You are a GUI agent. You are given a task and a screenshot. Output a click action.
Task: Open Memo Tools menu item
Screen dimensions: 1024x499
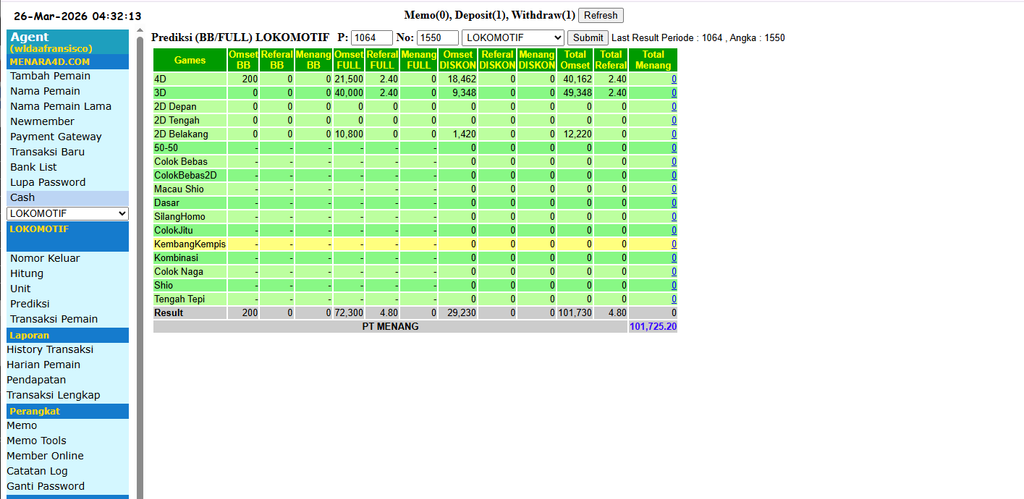click(36, 440)
